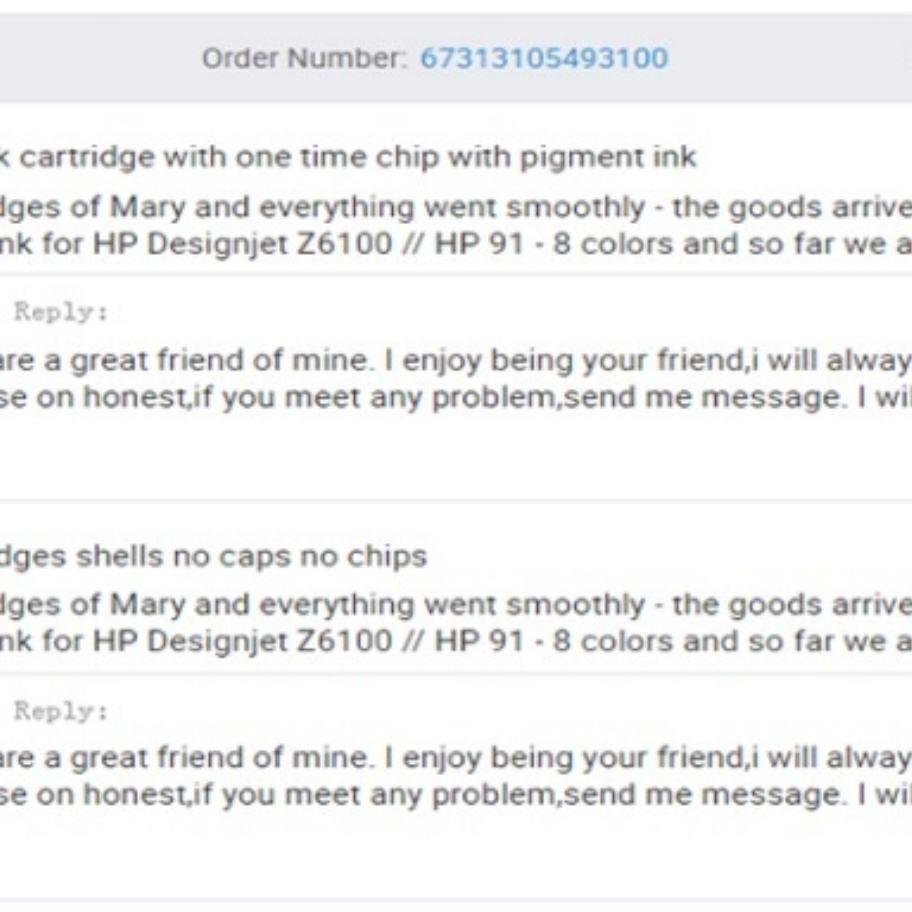Select "everything went smoothly" in the pigment ink review

tap(452, 208)
